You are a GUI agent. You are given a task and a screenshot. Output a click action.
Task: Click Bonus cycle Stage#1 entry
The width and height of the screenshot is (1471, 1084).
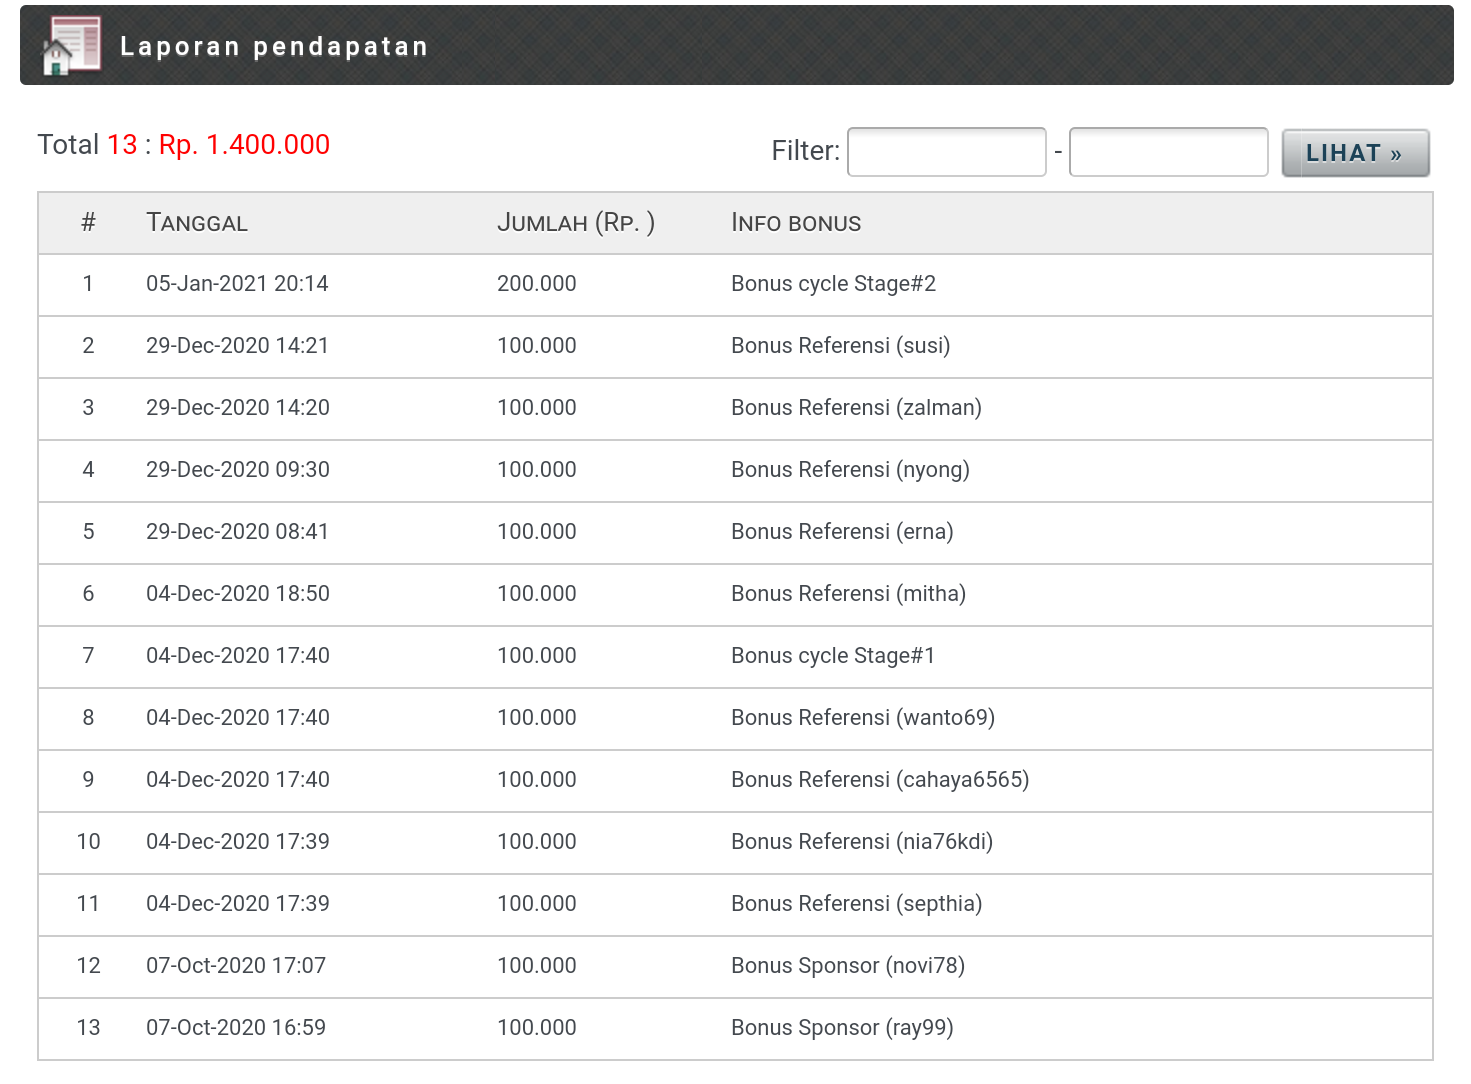tap(833, 656)
